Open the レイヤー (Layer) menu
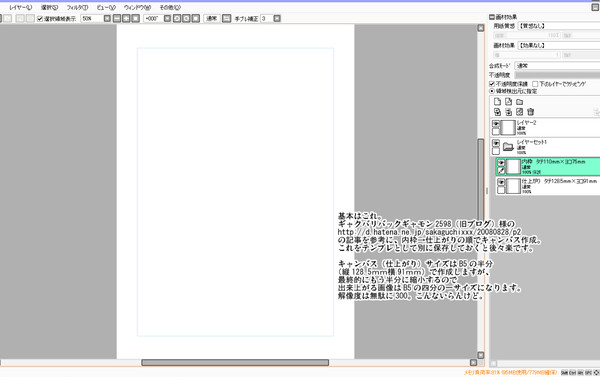The image size is (600, 377). (x=20, y=8)
